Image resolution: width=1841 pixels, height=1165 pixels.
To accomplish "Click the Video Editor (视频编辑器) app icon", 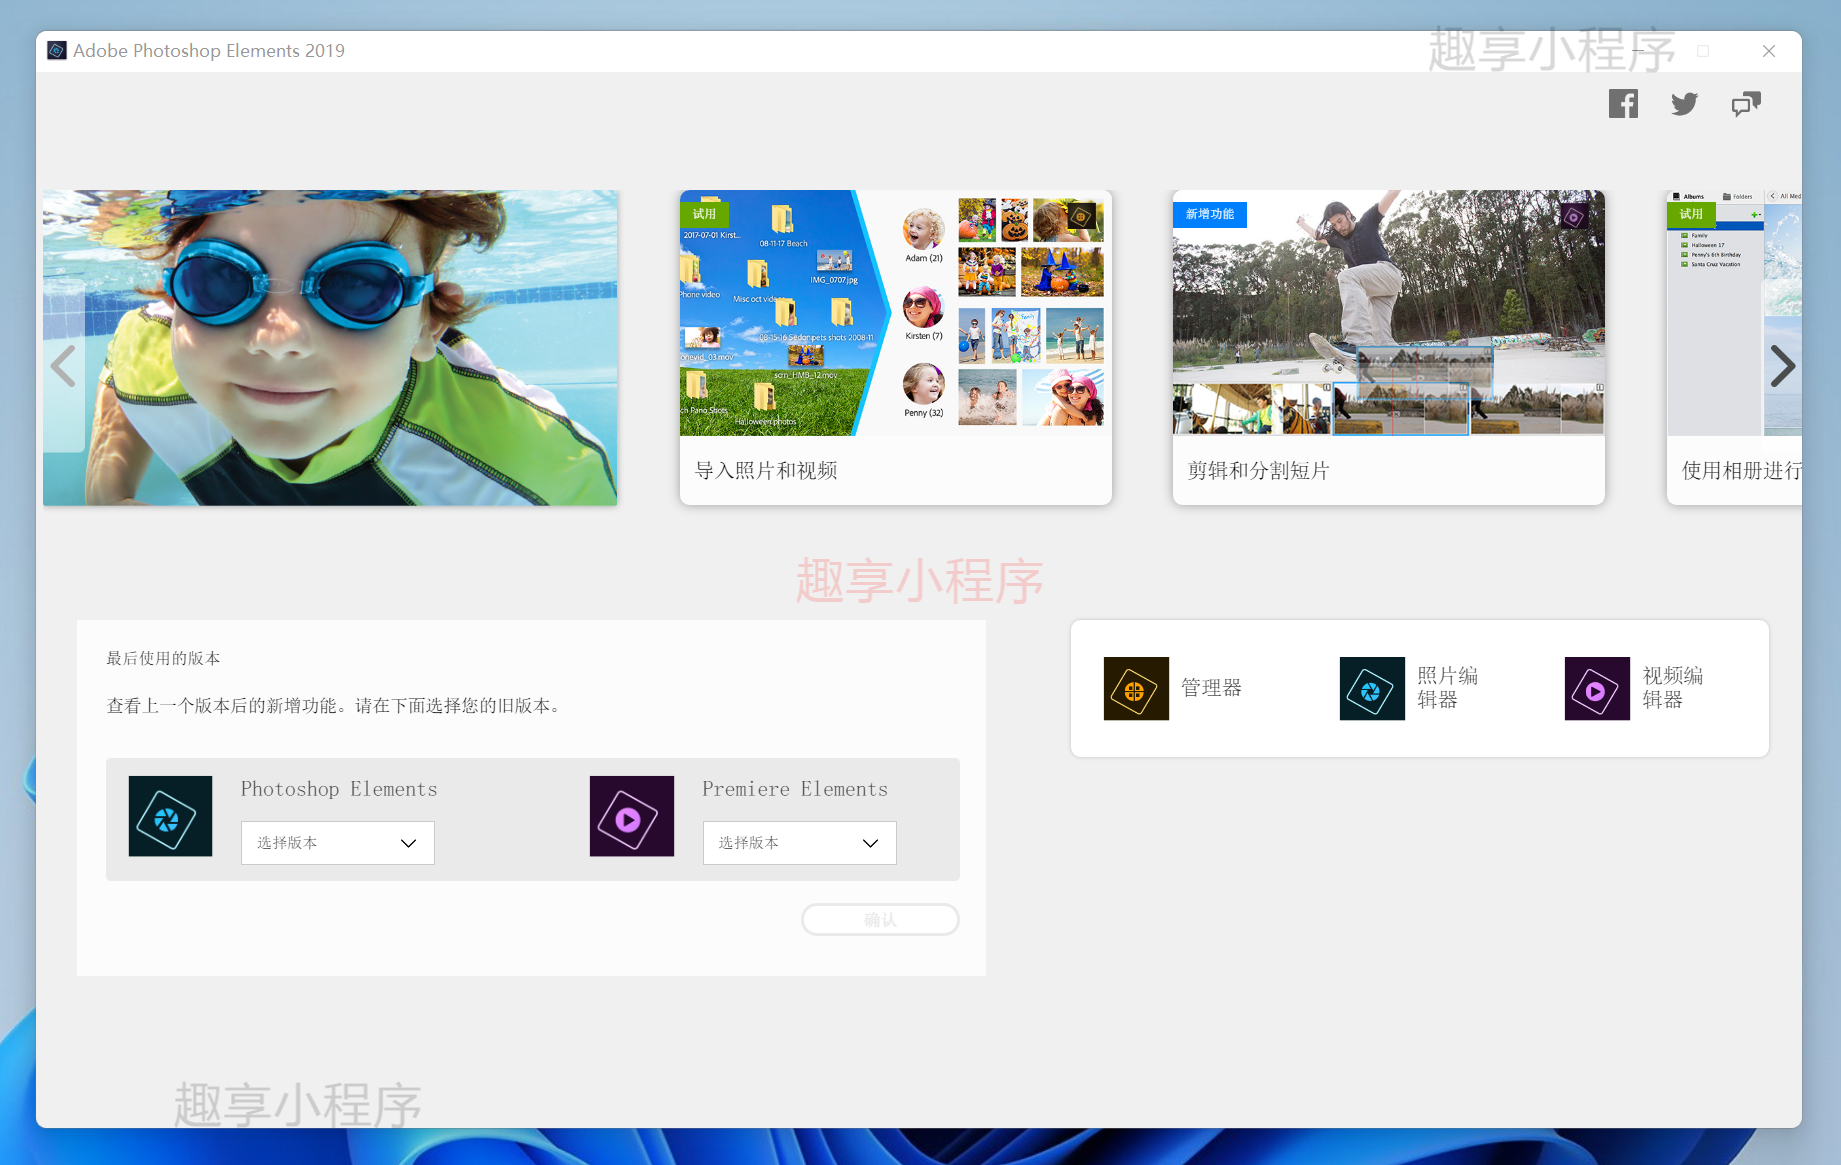I will (x=1597, y=688).
